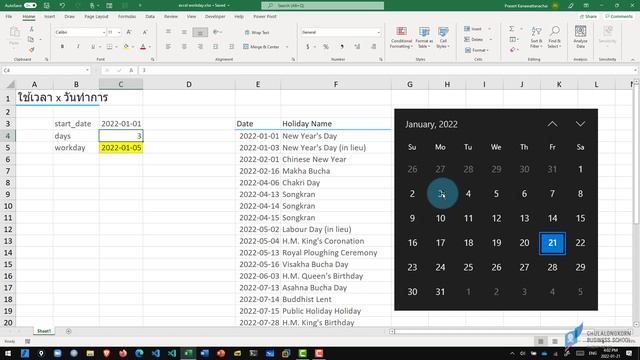Click the Comments button
The image size is (640, 360).
tap(619, 17)
